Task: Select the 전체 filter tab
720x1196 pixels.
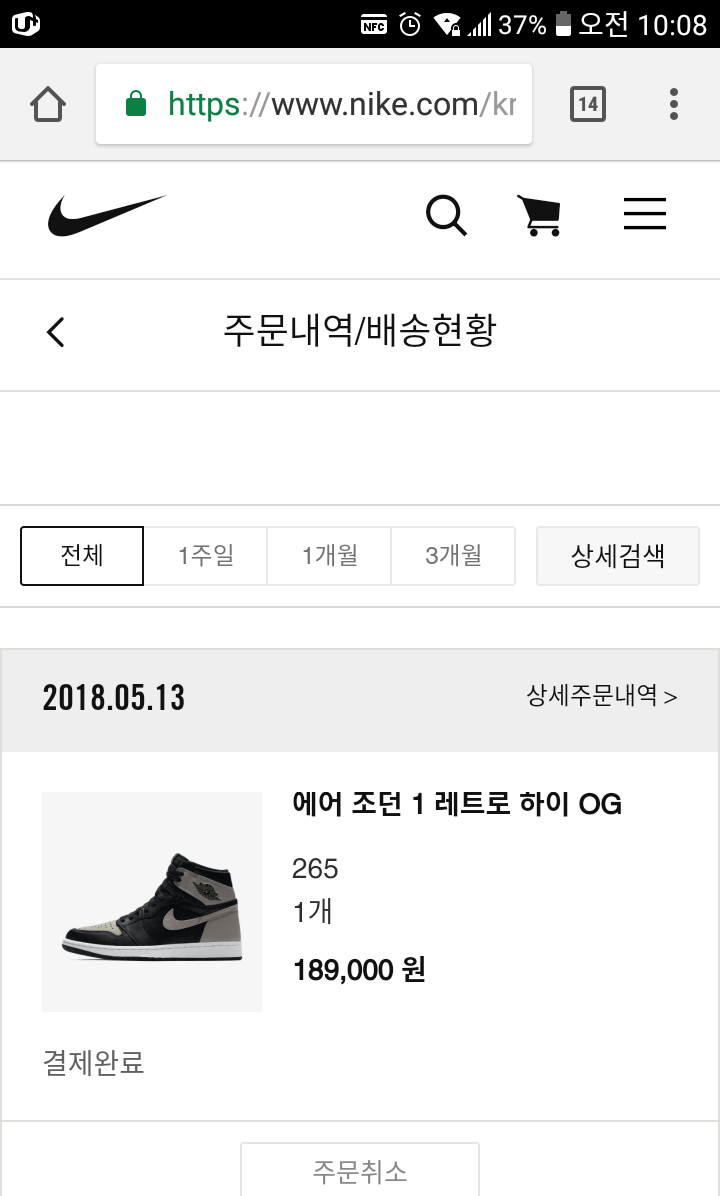Action: click(x=82, y=556)
